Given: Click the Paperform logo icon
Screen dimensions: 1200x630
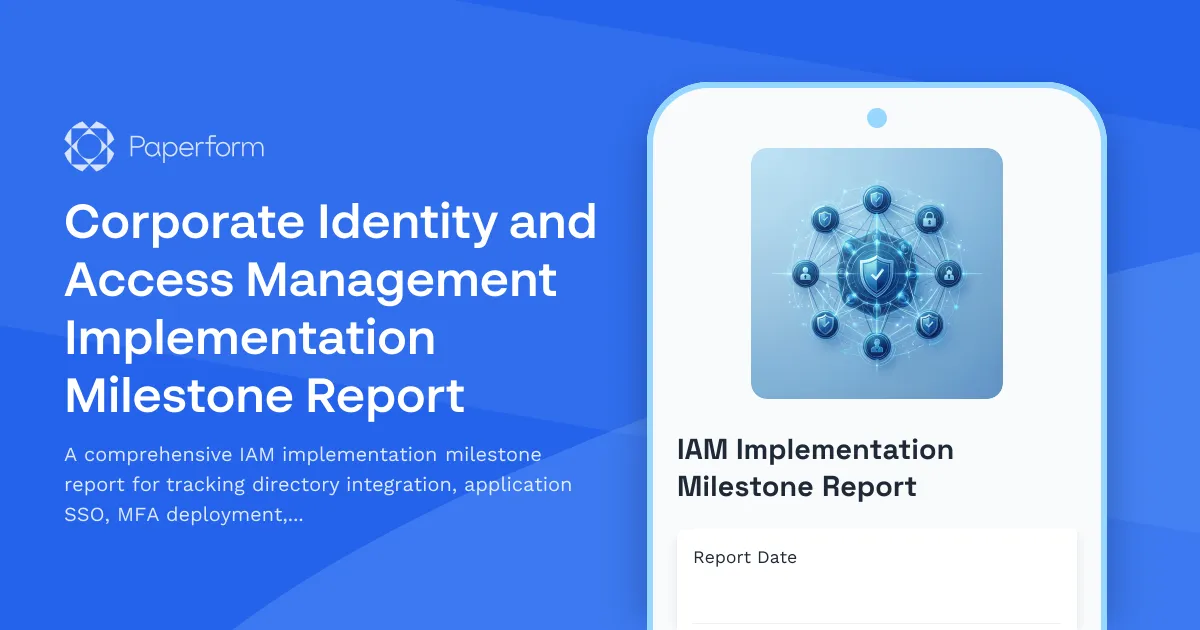Looking at the screenshot, I should click(x=89, y=146).
